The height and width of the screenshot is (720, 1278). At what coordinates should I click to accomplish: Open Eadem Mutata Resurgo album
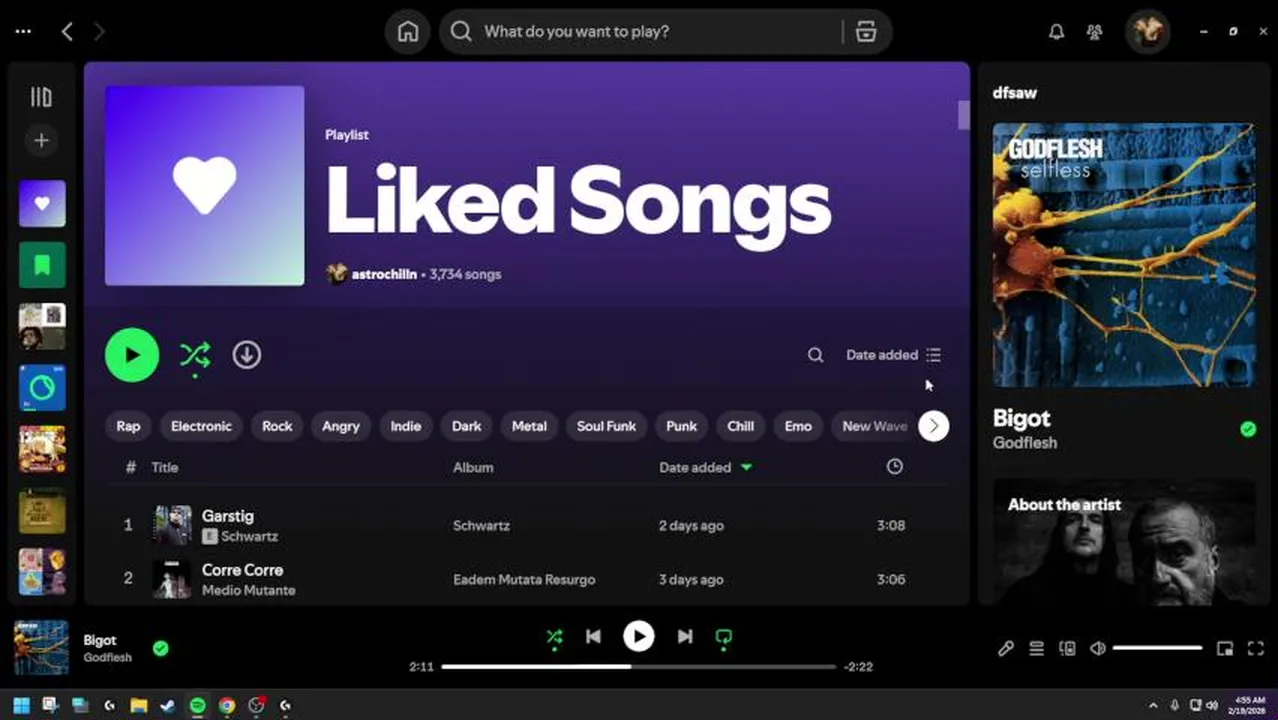pyautogui.click(x=524, y=579)
